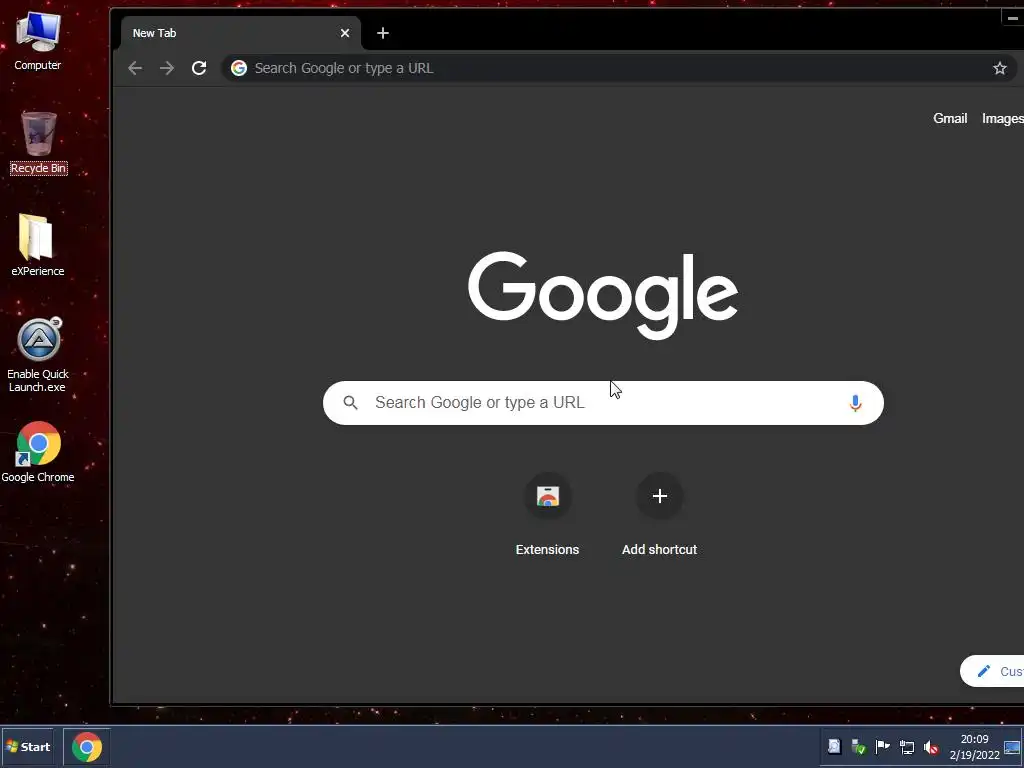The width and height of the screenshot is (1024, 768).
Task: Select the Google Chrome desktop shortcut
Action: click(38, 453)
